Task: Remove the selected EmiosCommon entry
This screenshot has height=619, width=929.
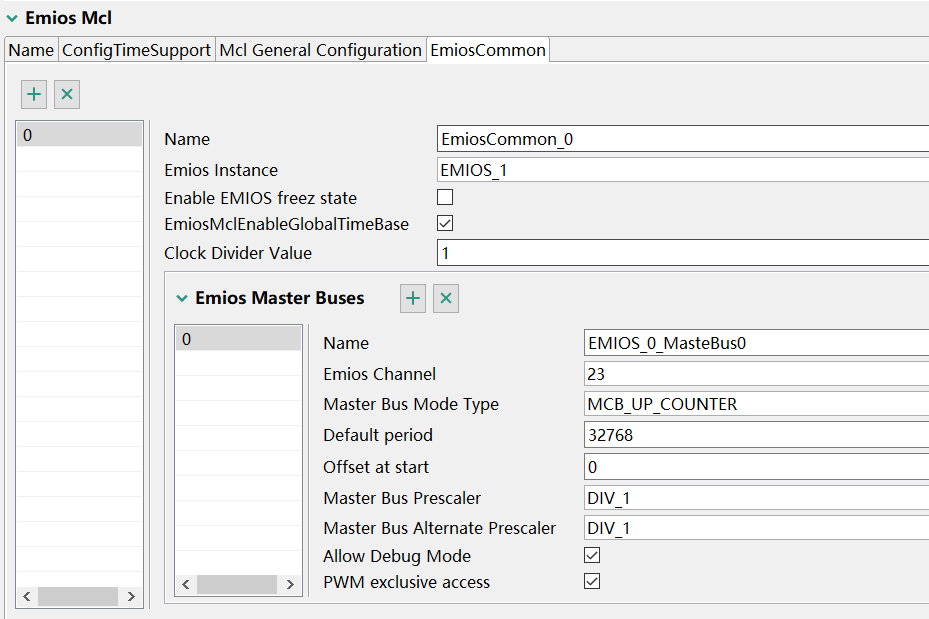Action: tap(67, 94)
